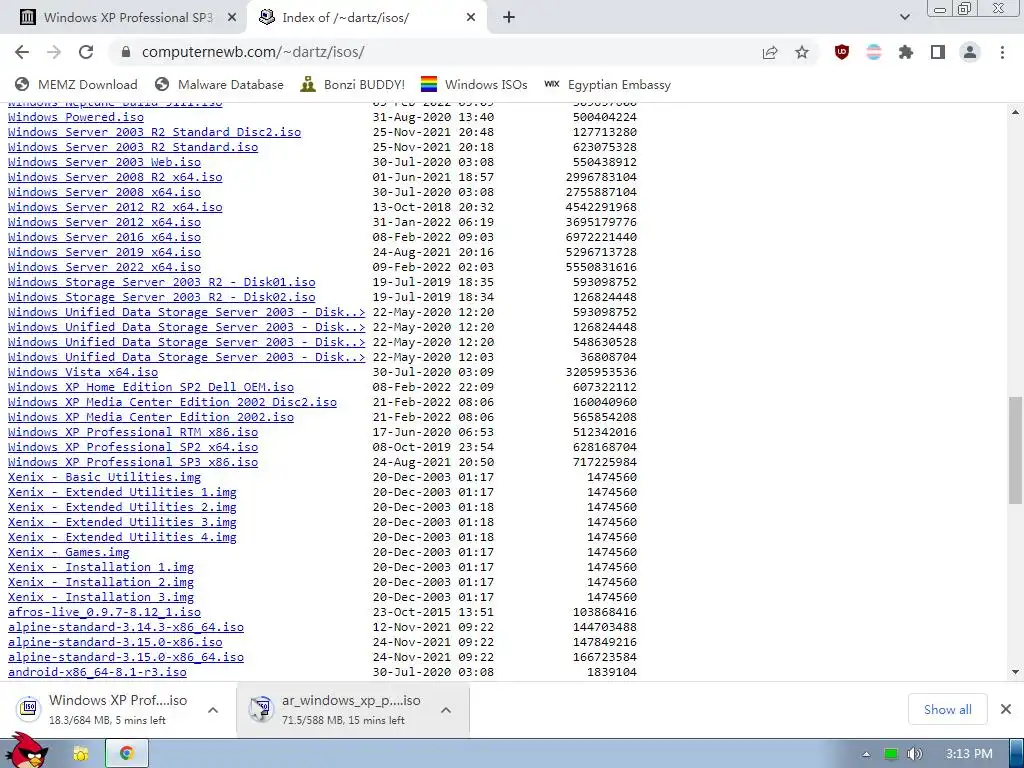Open the Egyptian Embassy bookmark
The height and width of the screenshot is (768, 1024).
tap(607, 84)
